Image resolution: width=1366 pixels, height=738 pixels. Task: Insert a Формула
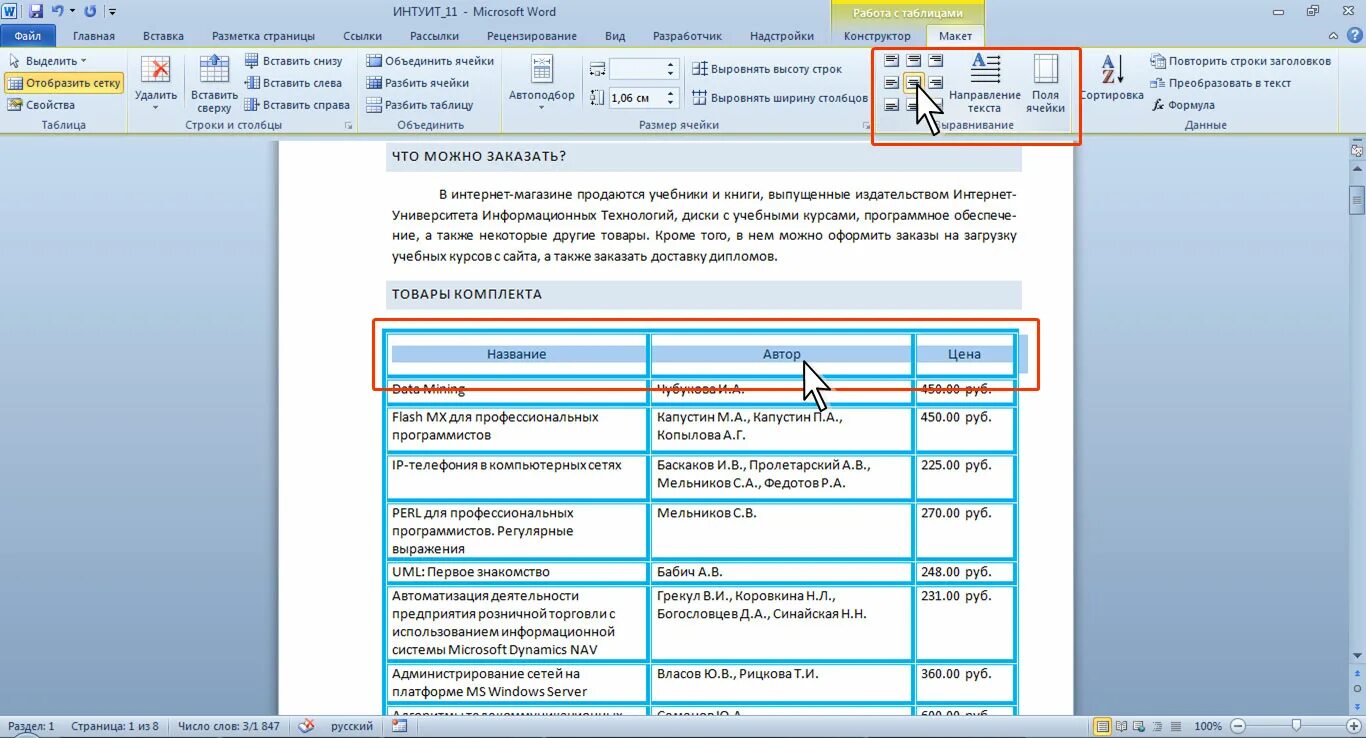tap(1183, 105)
